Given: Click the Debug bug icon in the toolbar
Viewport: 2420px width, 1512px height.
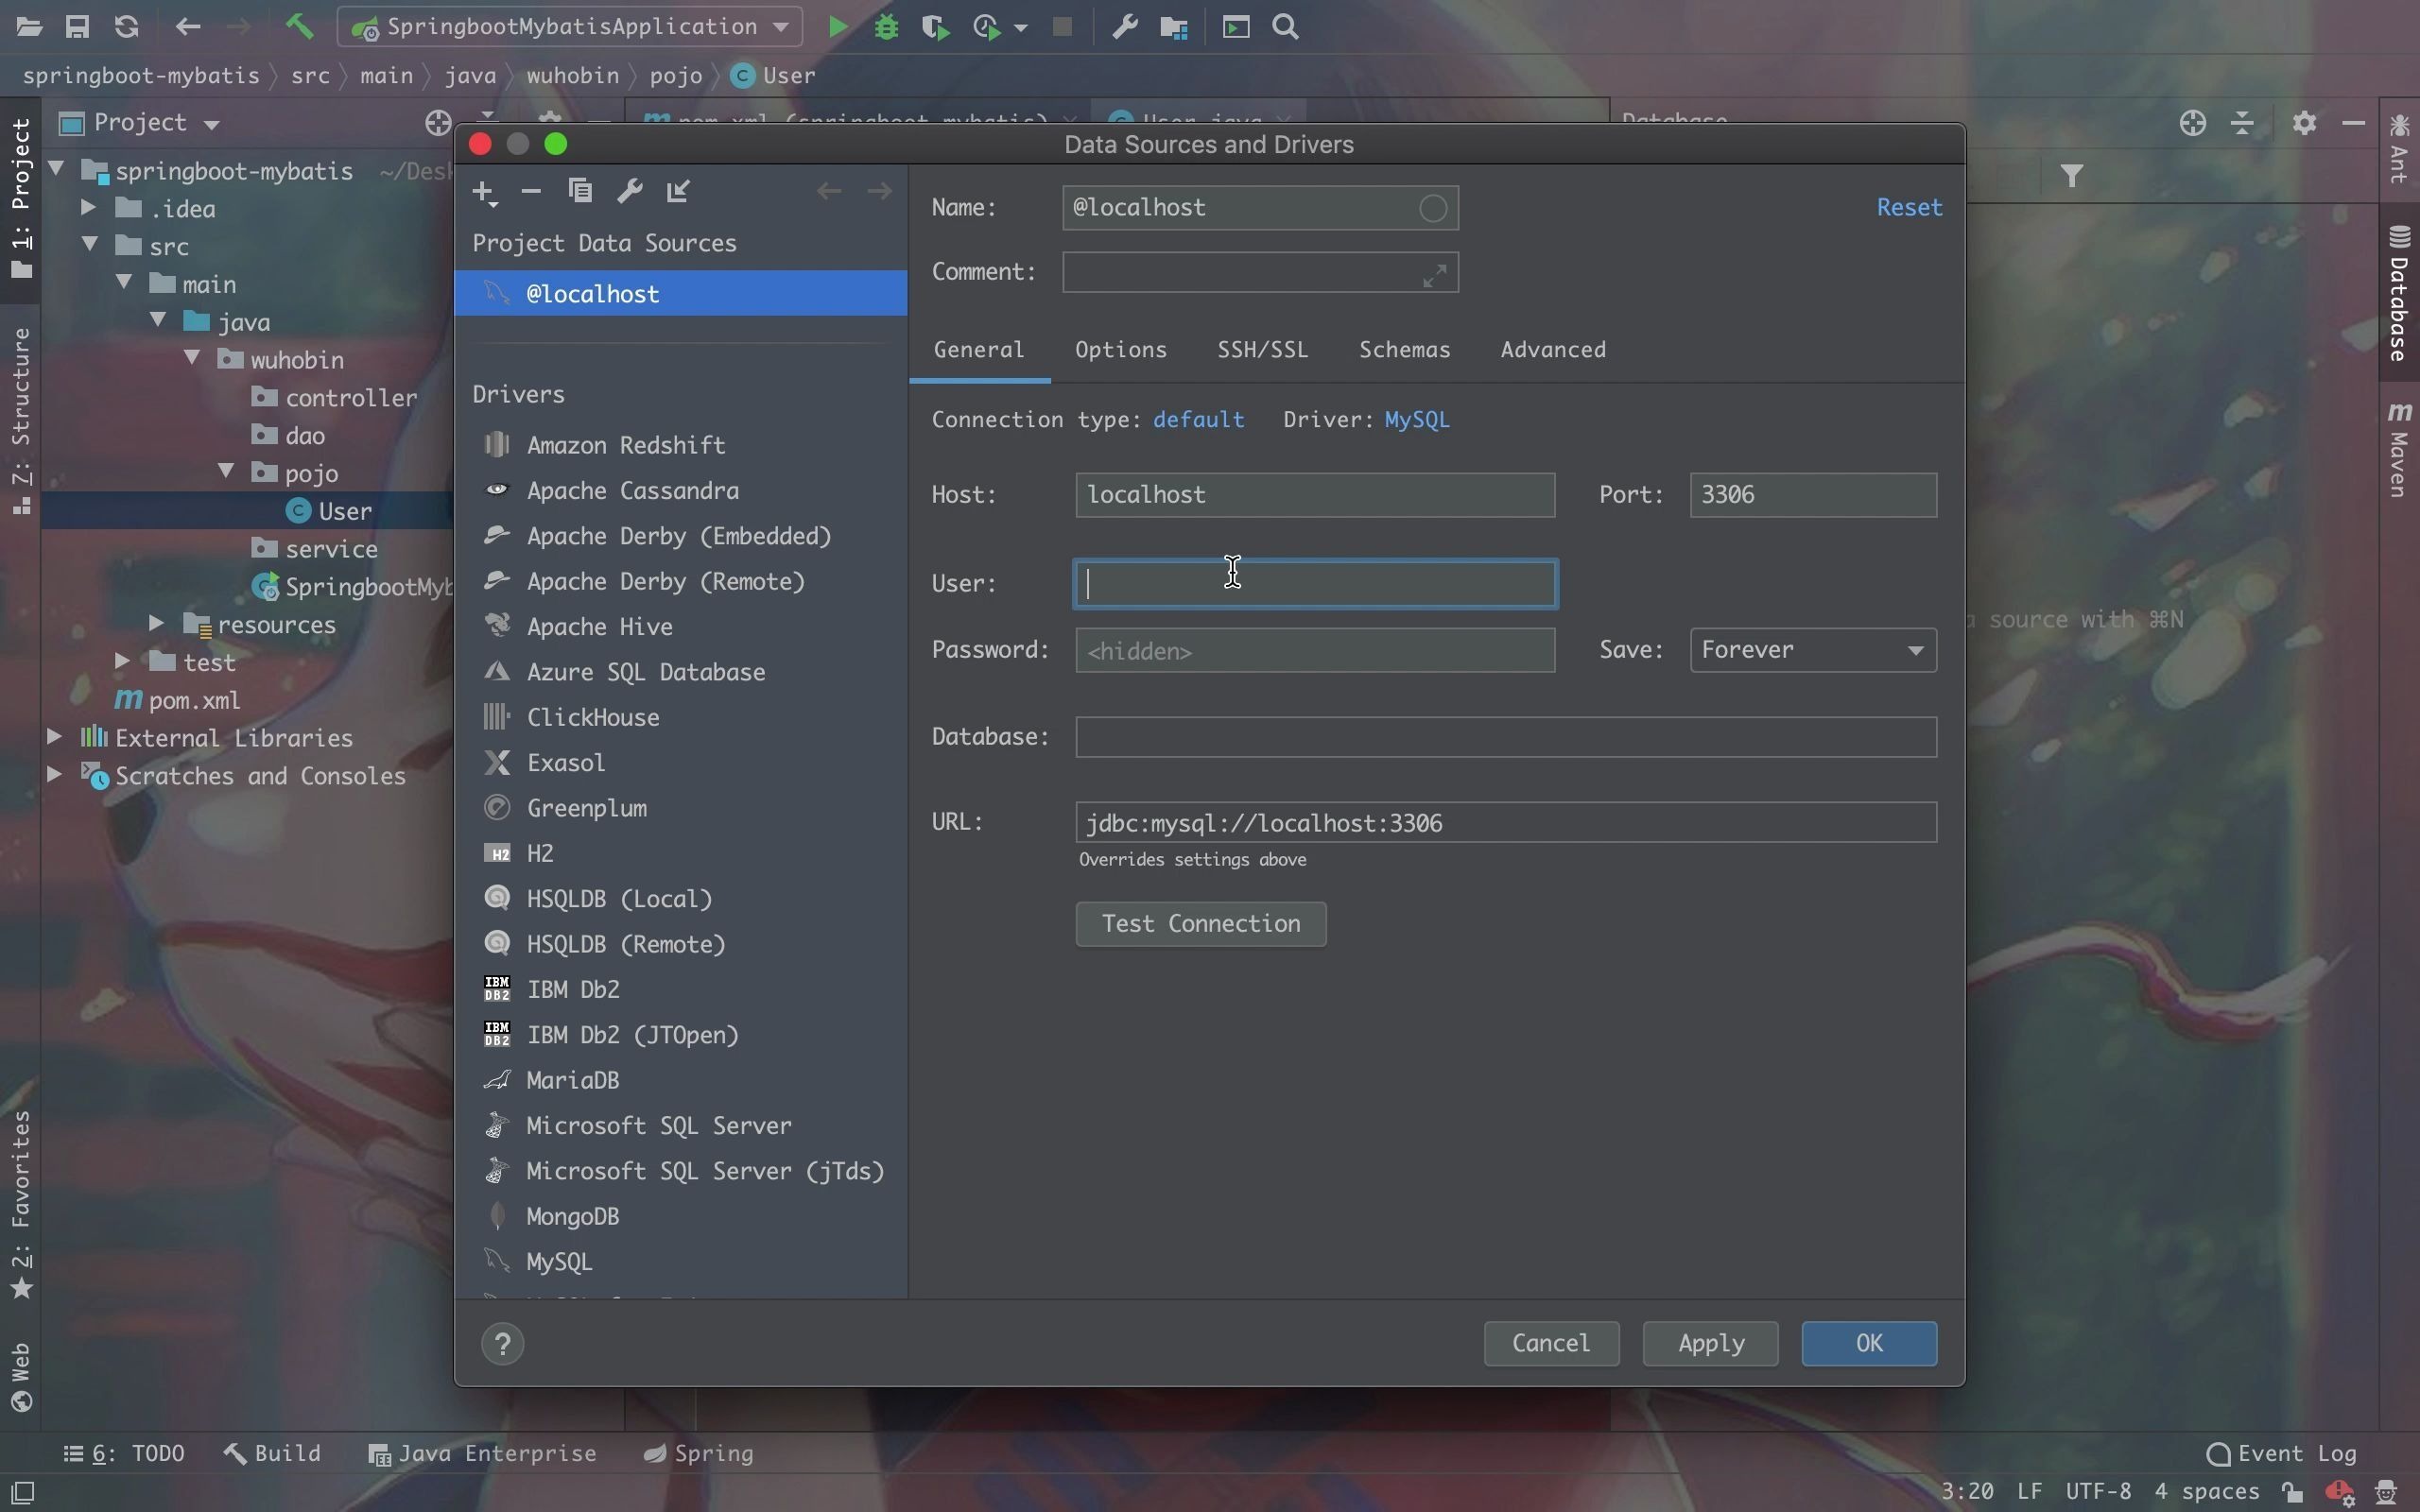Looking at the screenshot, I should pos(886,27).
